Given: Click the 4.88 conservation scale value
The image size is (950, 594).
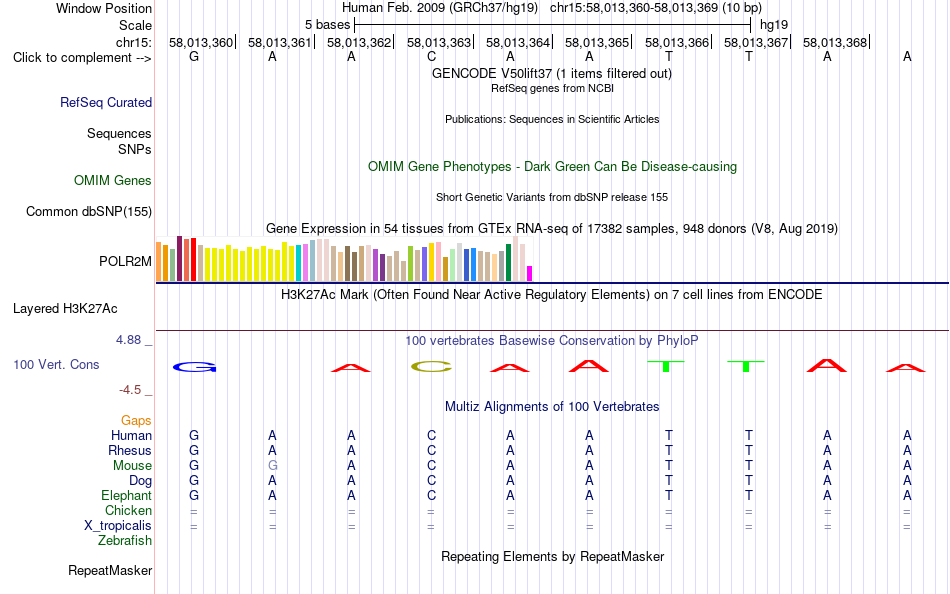Looking at the screenshot, I should [128, 340].
